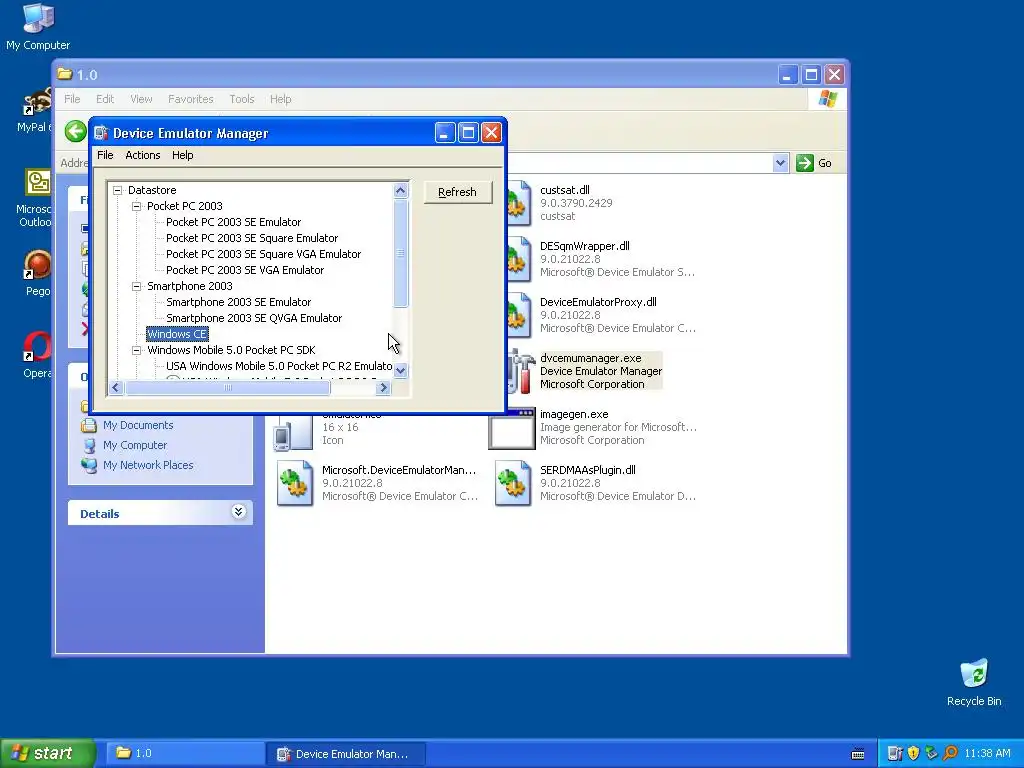The width and height of the screenshot is (1024, 768).
Task: Expand the Details panel chevron
Action: click(238, 512)
